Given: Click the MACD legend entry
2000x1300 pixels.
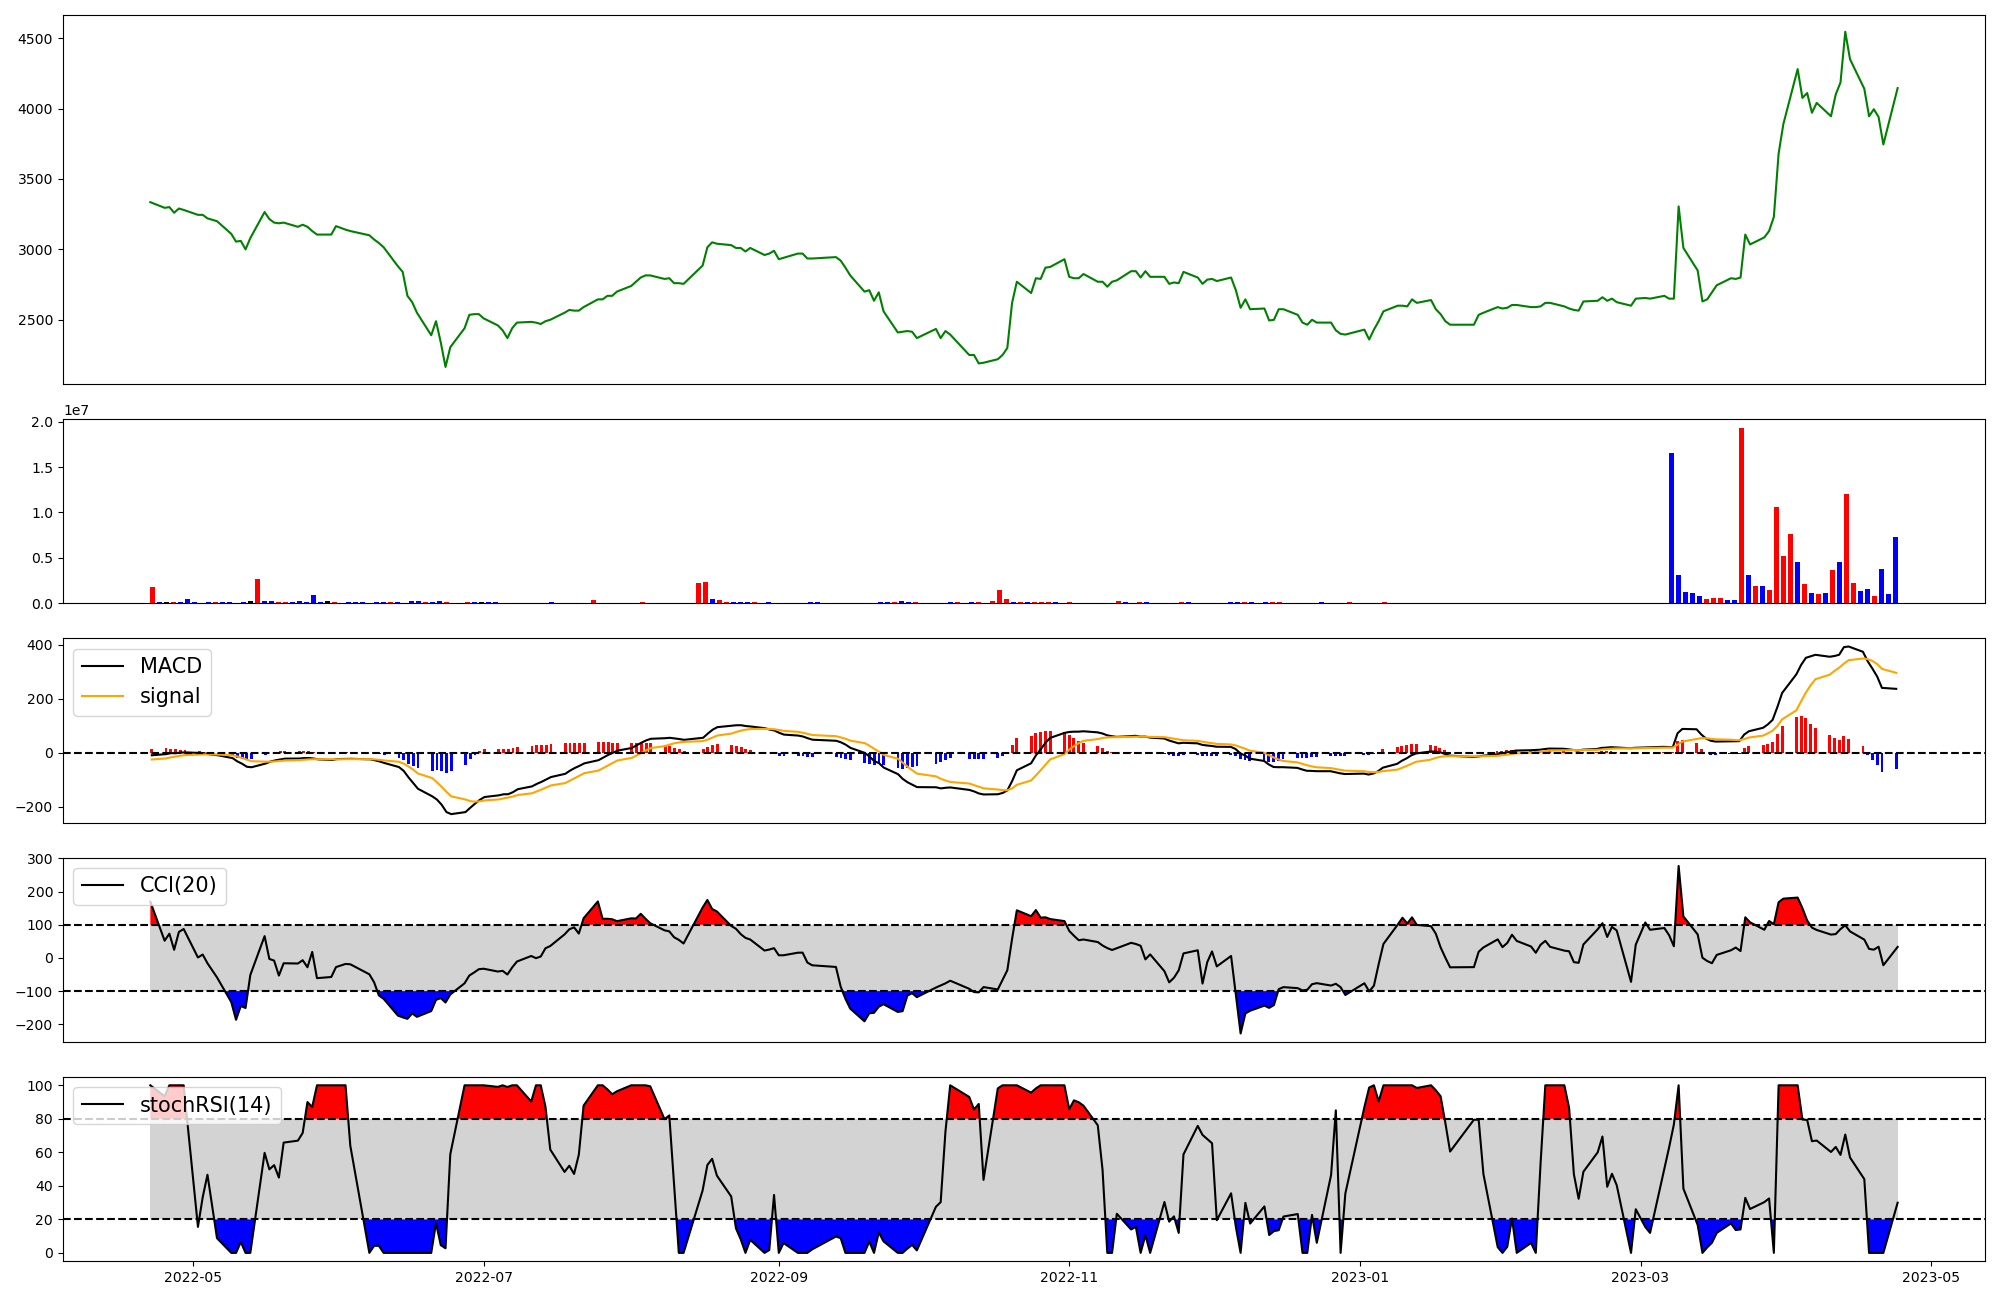Looking at the screenshot, I should pos(170,666).
